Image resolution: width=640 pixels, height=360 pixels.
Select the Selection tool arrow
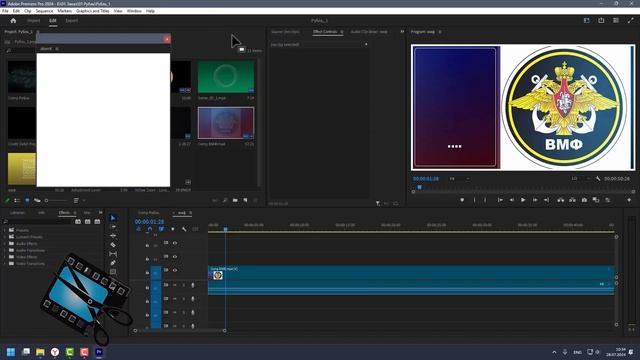pyautogui.click(x=113, y=218)
